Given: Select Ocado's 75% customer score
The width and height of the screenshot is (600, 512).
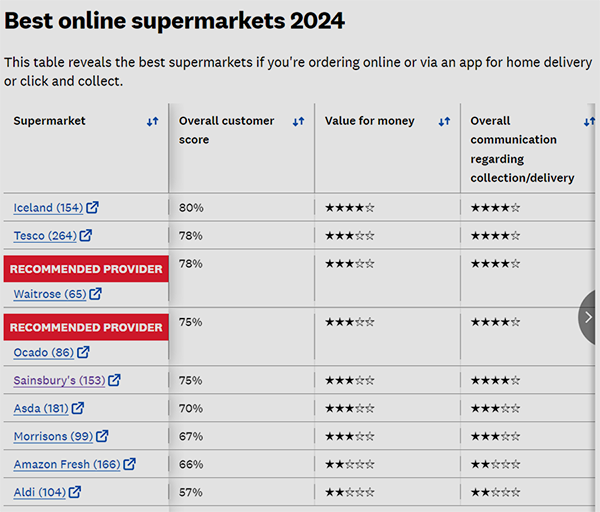Looking at the screenshot, I should coord(191,322).
